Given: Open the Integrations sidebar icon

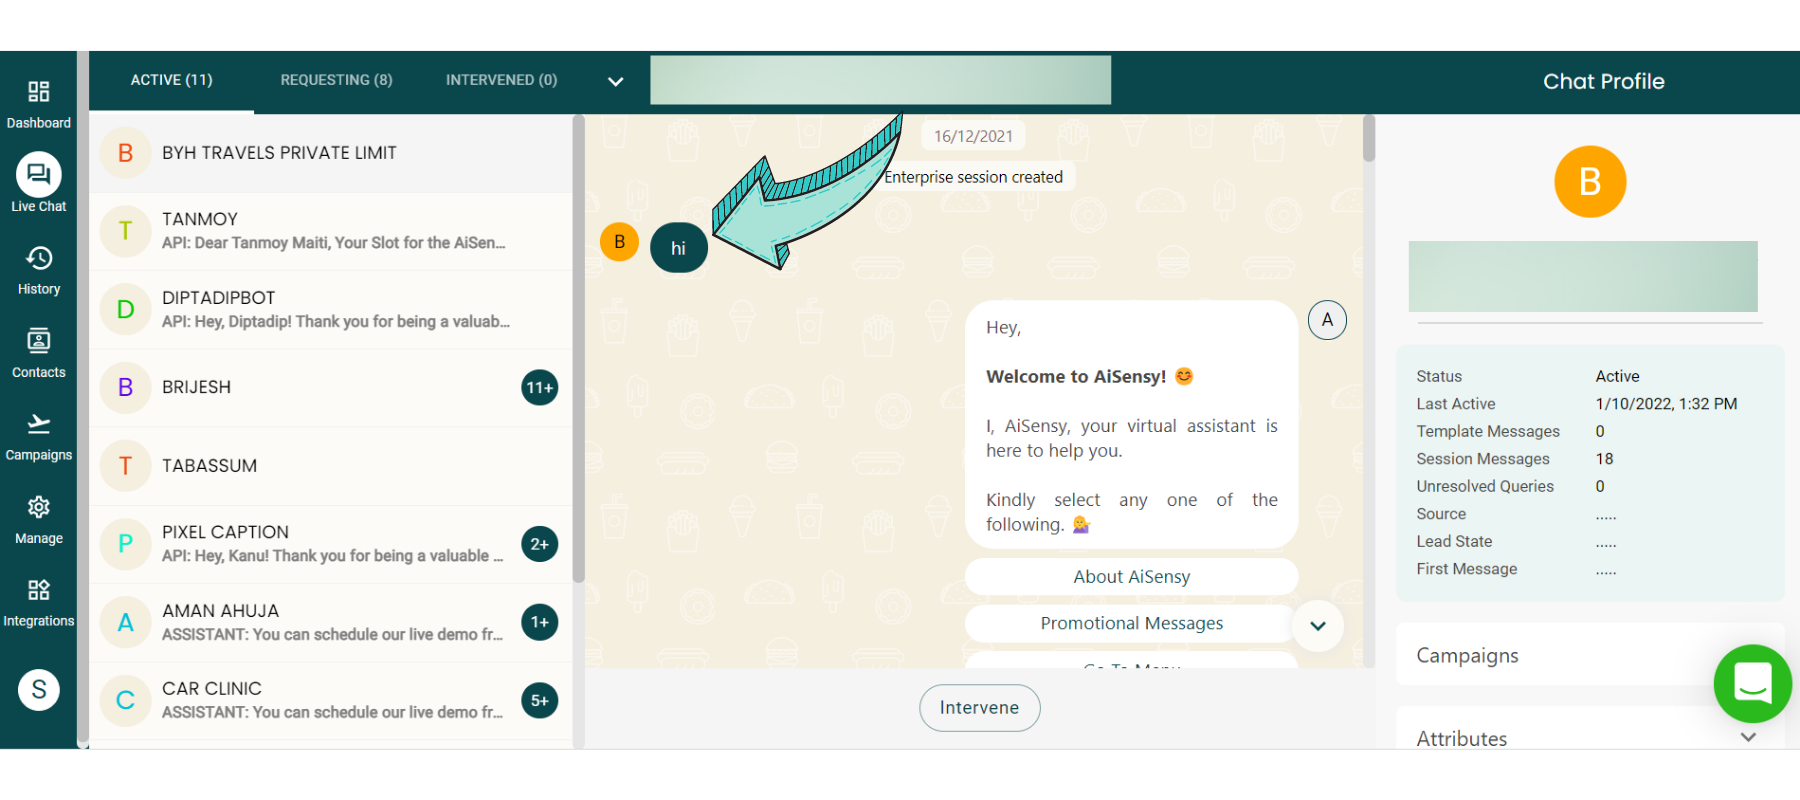Looking at the screenshot, I should click(x=38, y=591).
